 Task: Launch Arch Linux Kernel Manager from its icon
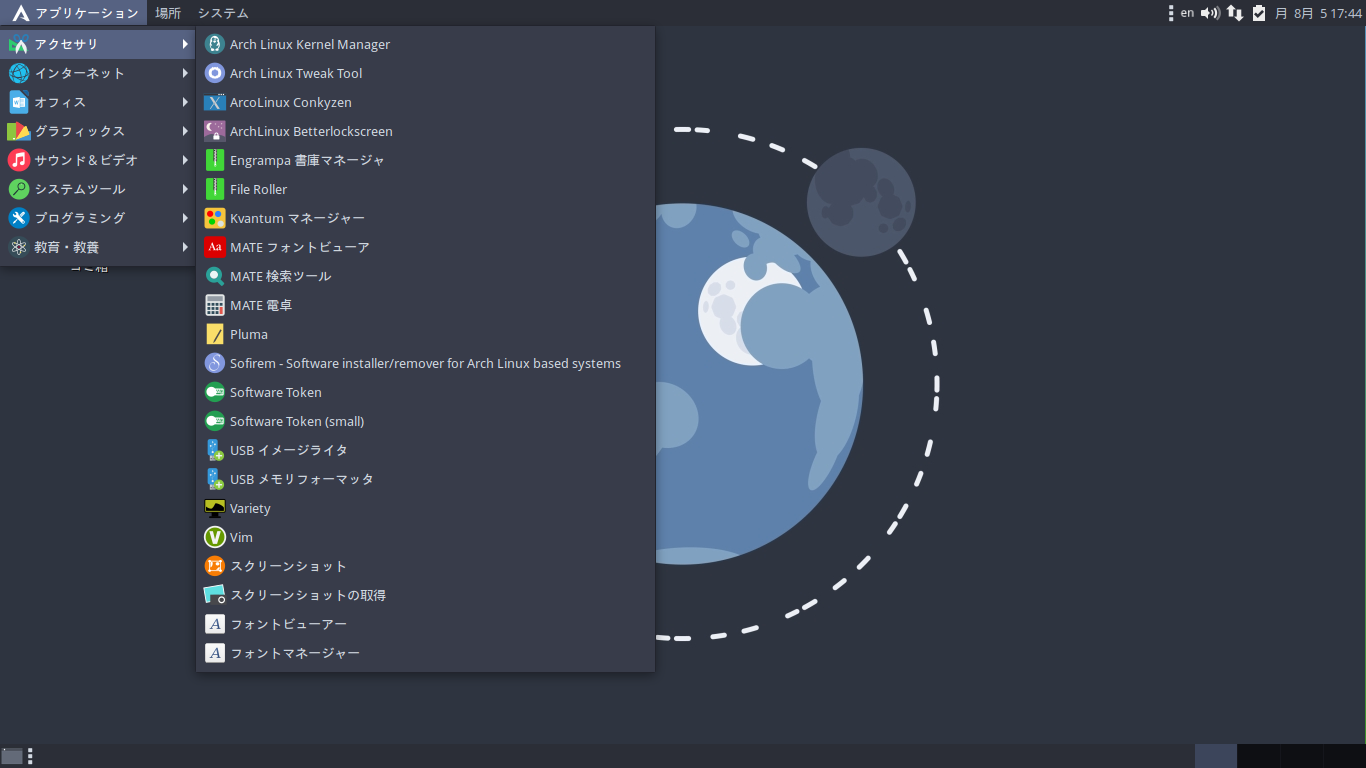tap(214, 44)
